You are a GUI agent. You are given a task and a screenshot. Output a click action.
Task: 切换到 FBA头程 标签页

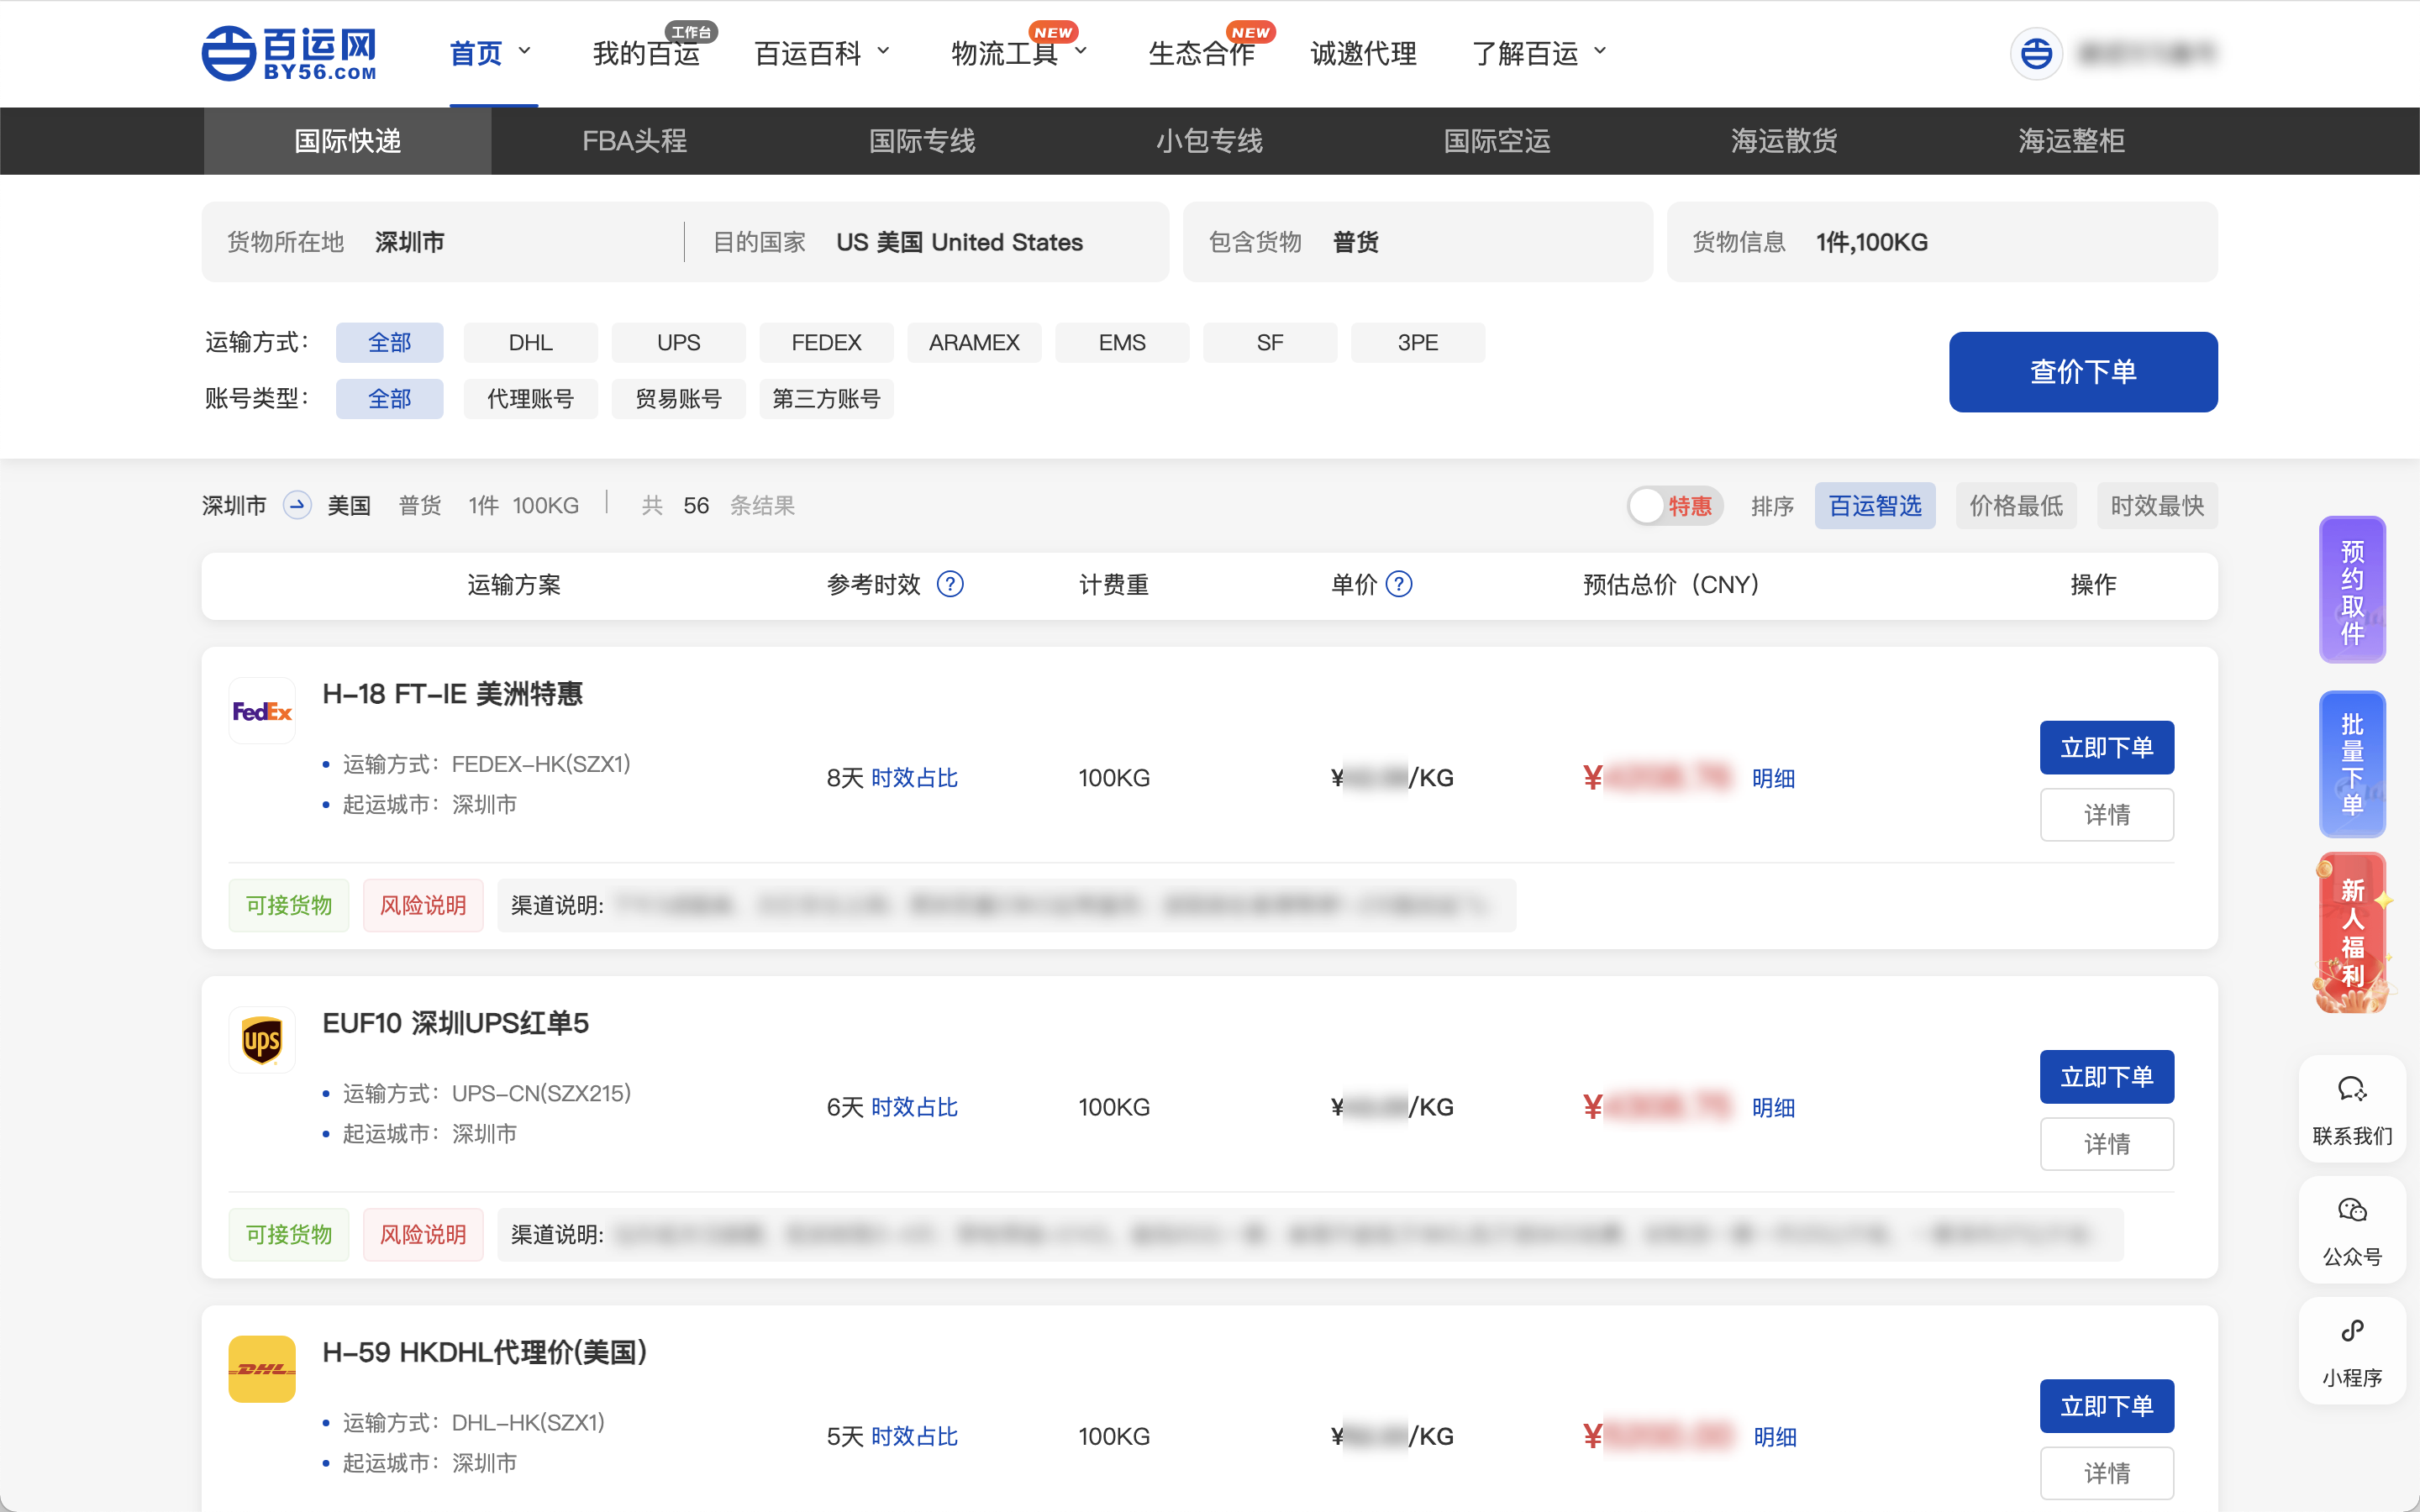click(x=634, y=140)
